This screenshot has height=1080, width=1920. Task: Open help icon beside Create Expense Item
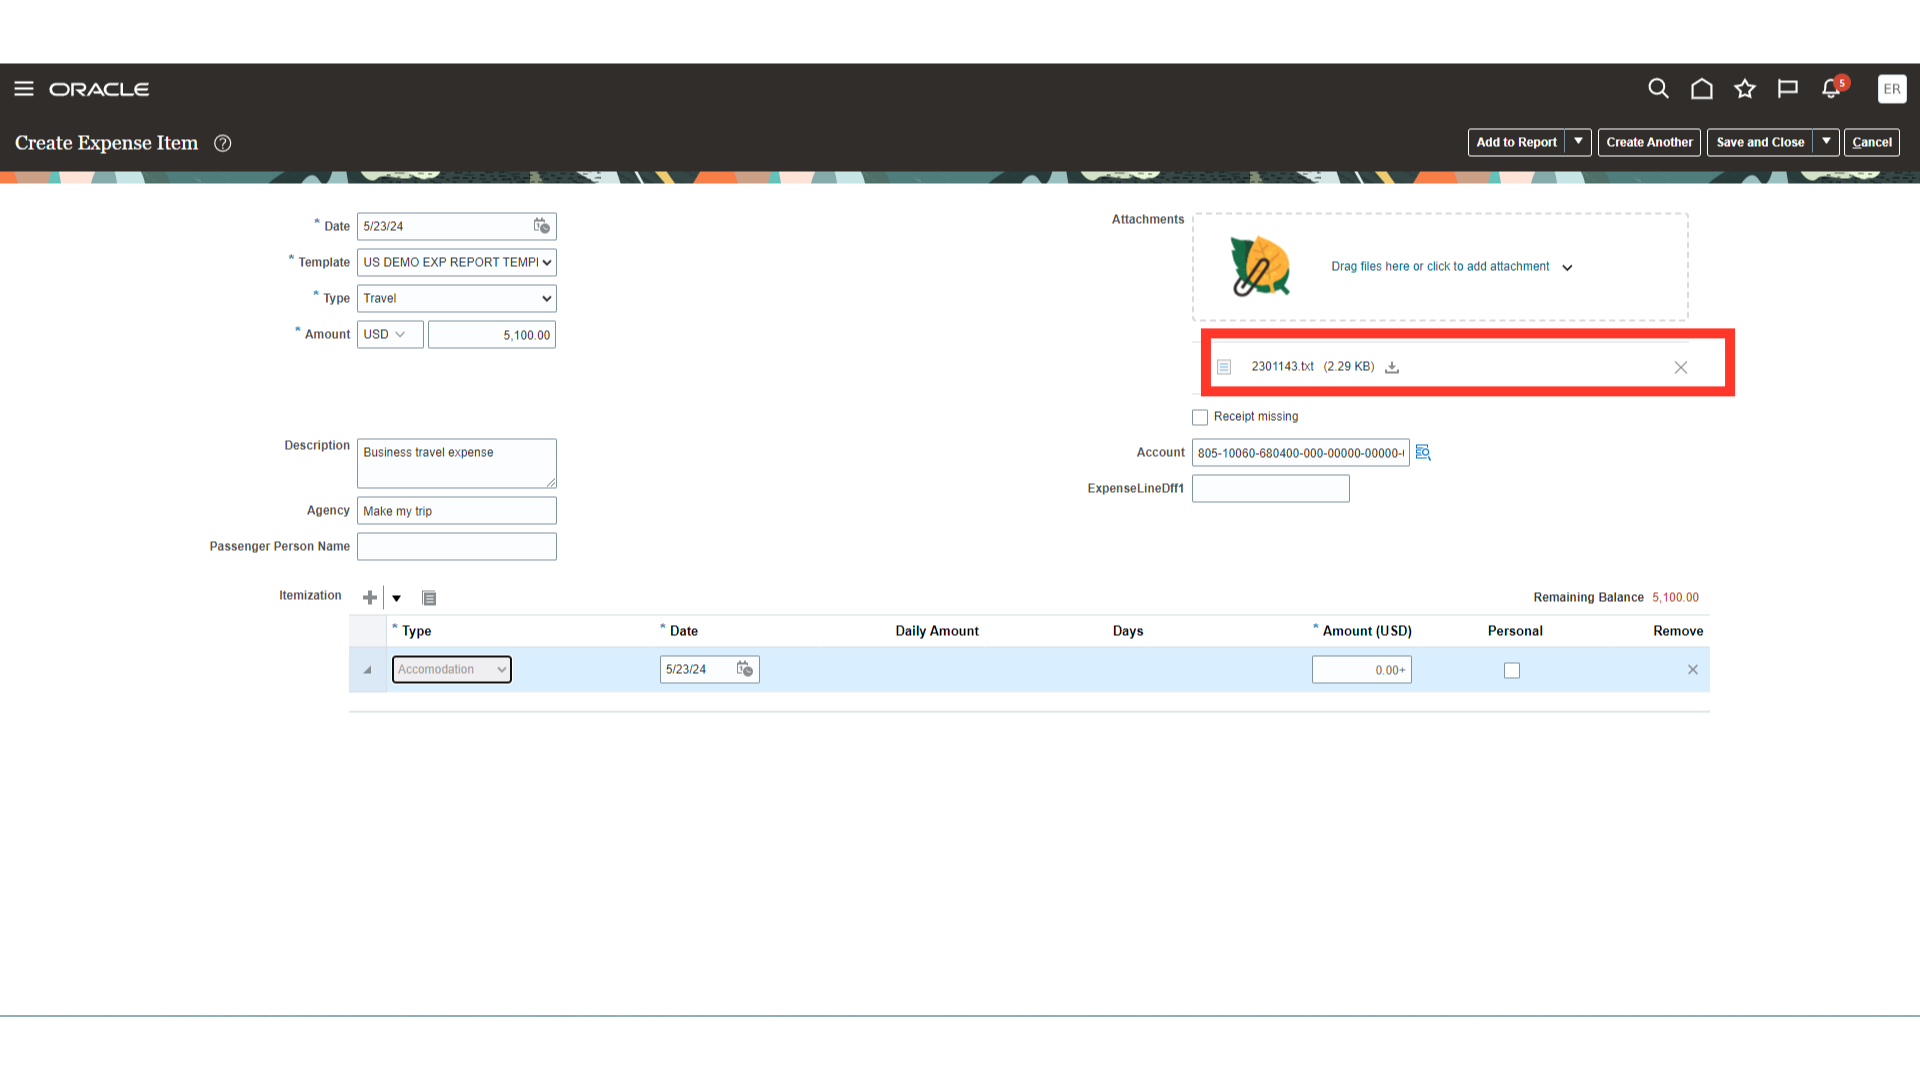tap(223, 143)
